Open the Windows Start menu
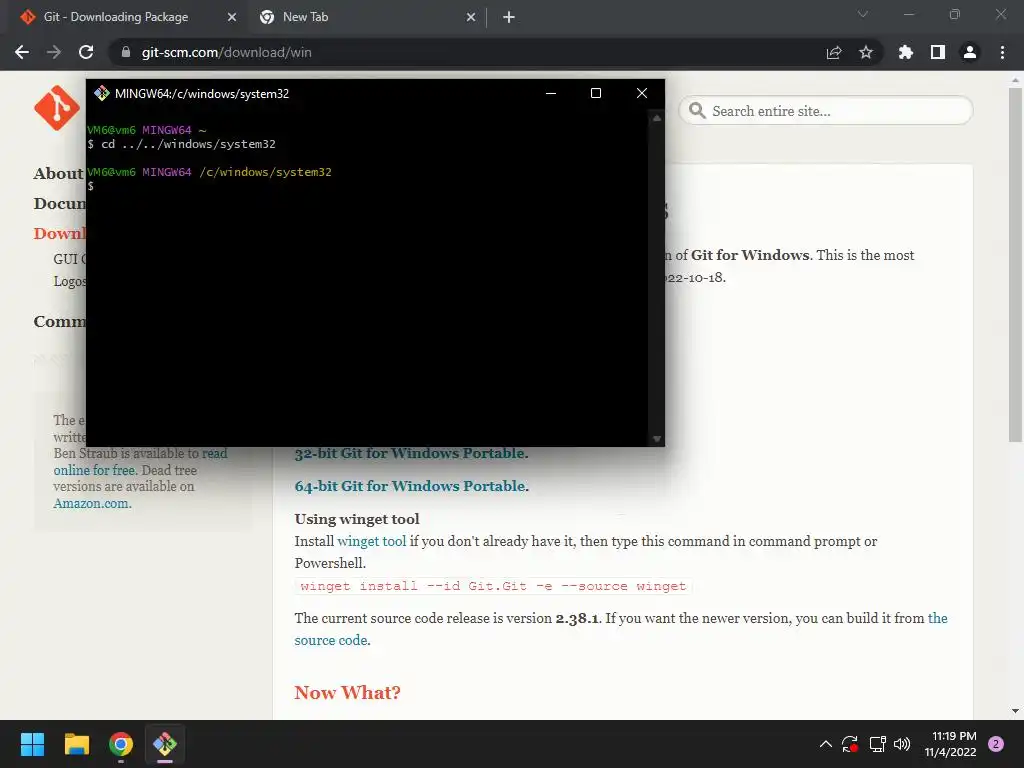The image size is (1024, 768). click(x=32, y=744)
